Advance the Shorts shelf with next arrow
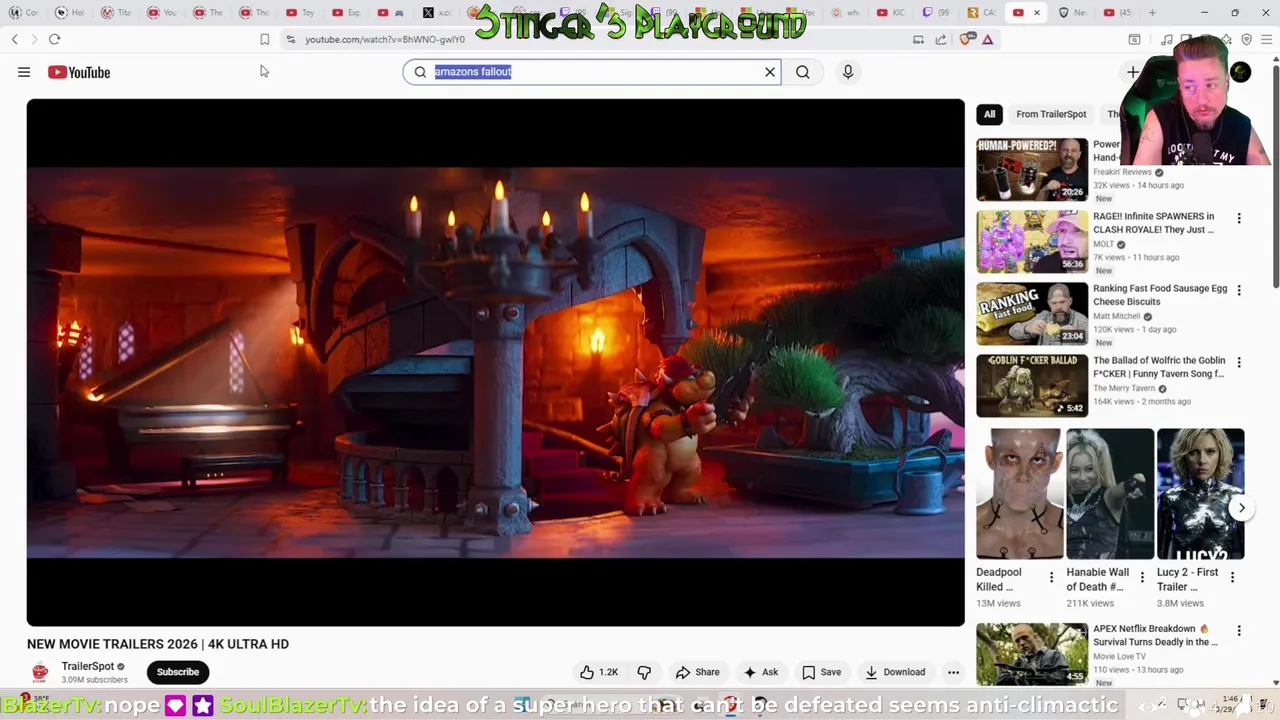 tap(1241, 508)
